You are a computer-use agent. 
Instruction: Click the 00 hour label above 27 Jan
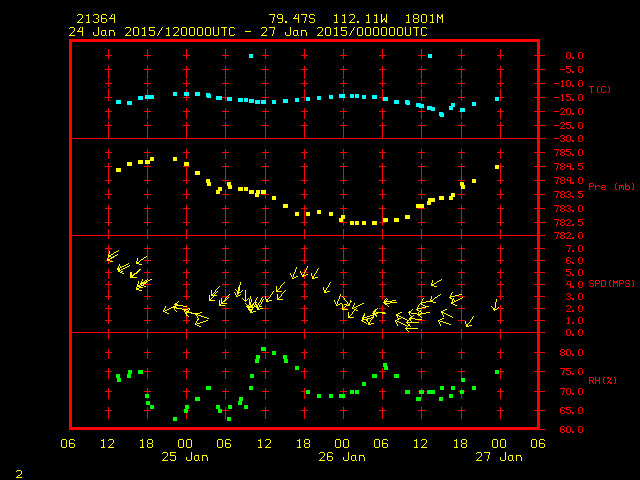click(499, 444)
